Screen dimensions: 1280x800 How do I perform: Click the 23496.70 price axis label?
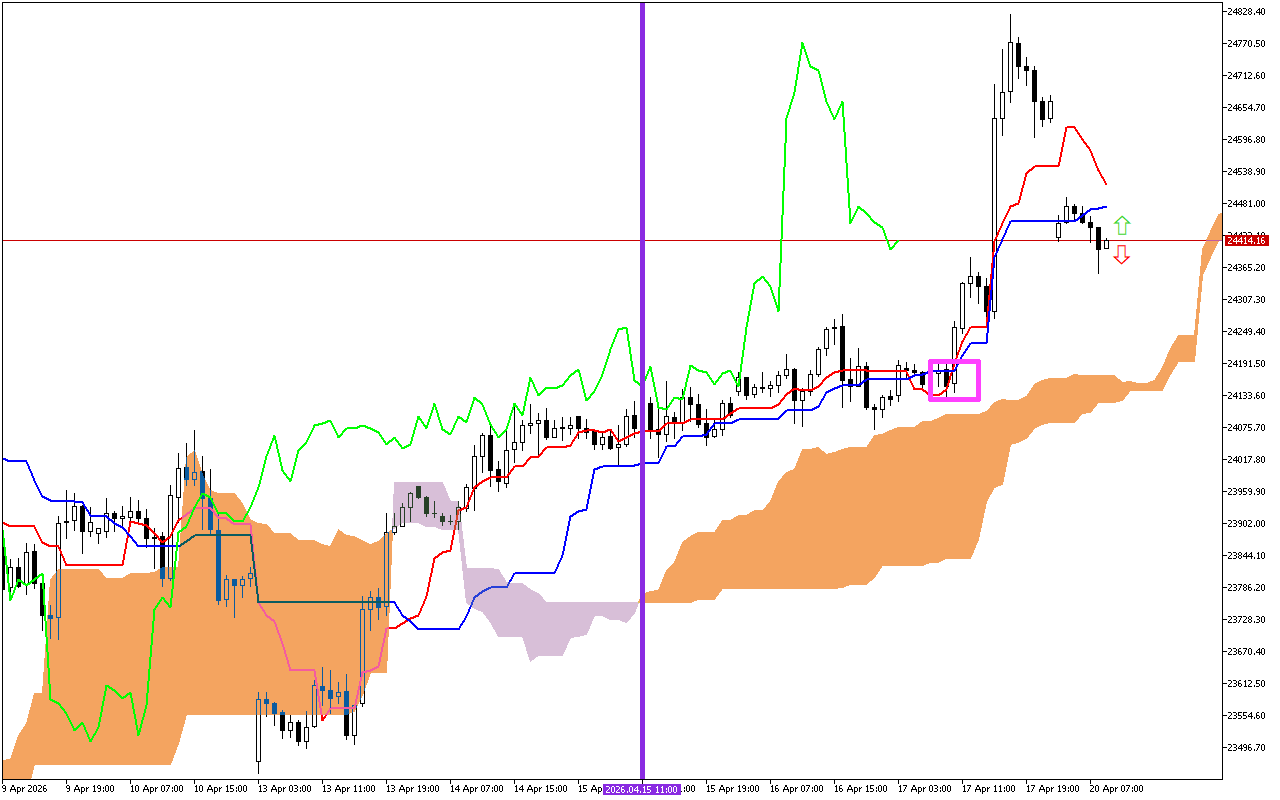click(x=1246, y=748)
